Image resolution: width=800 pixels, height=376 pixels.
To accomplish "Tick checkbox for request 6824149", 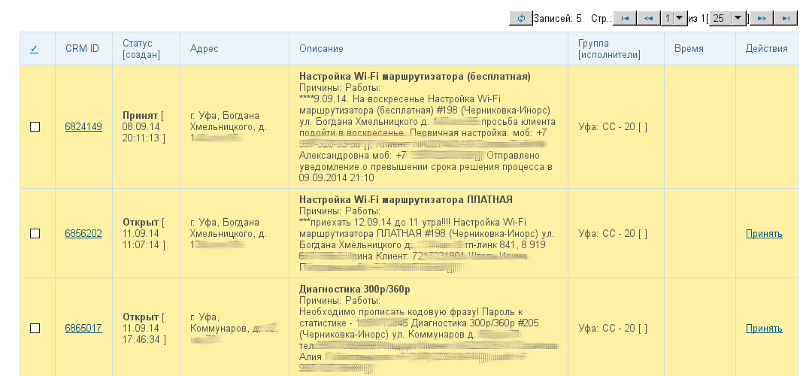I will [35, 127].
